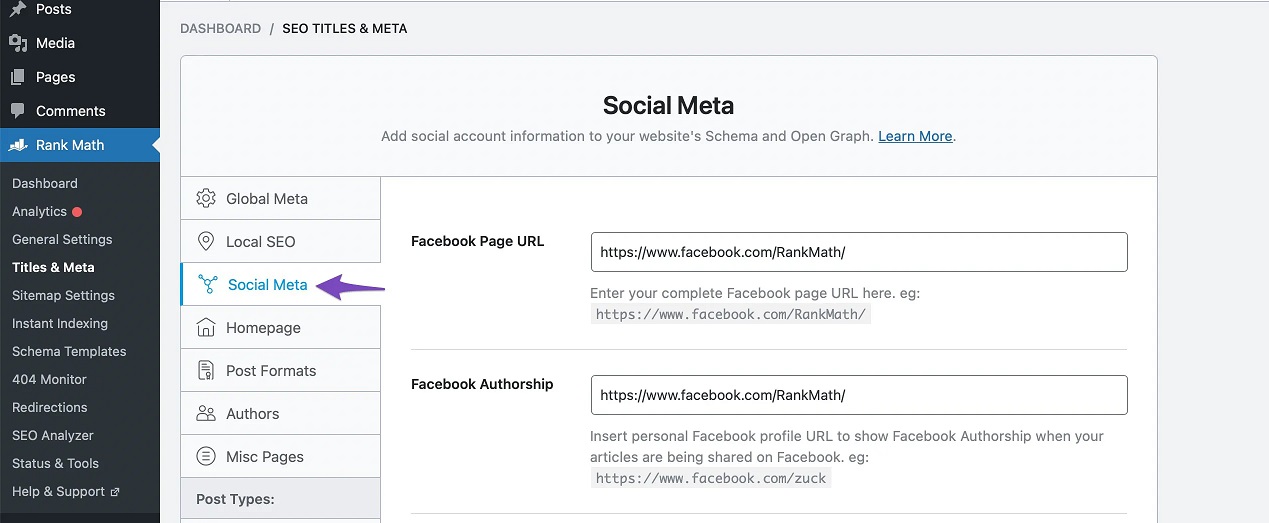
Task: Open the Rank Math Dashboard submenu
Action: pyautogui.click(x=45, y=183)
